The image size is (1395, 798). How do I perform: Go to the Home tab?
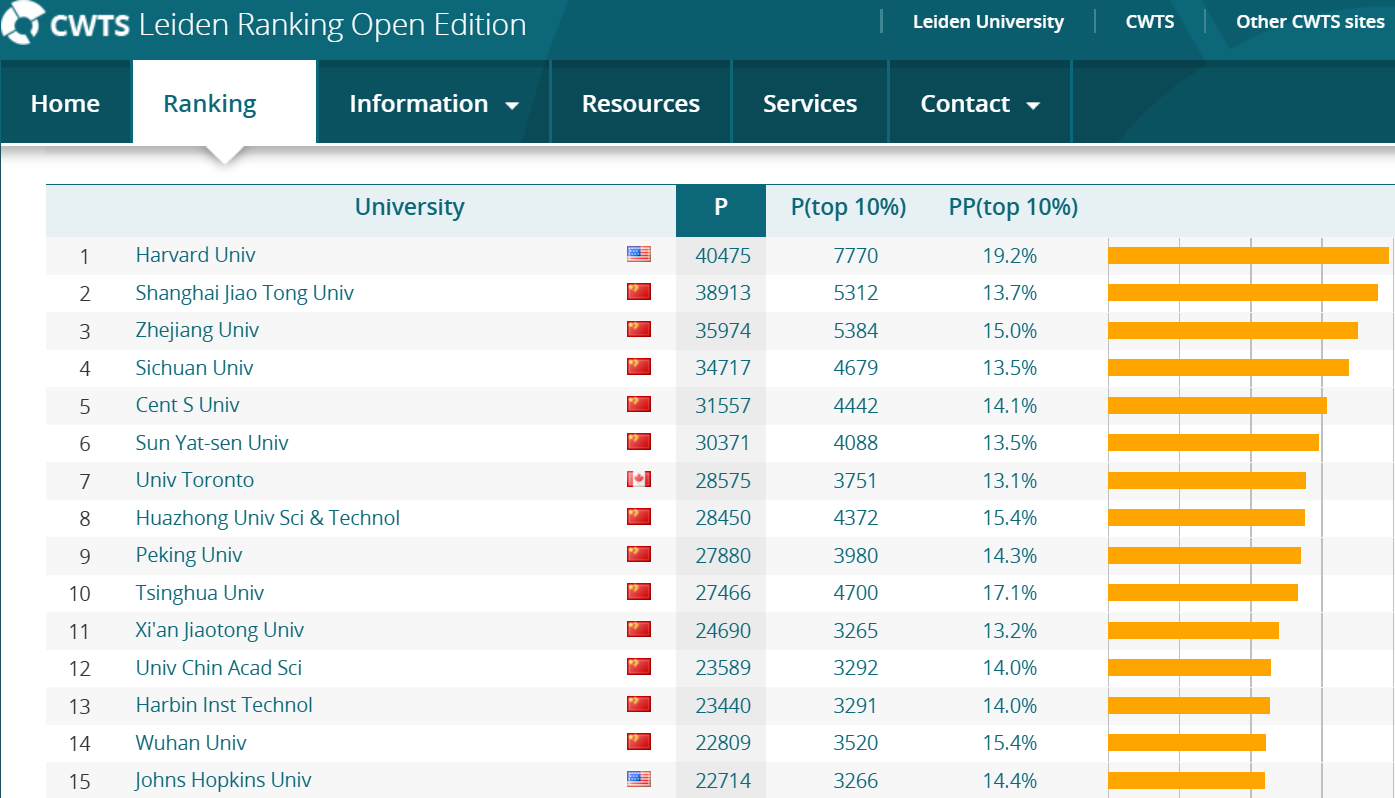click(65, 104)
